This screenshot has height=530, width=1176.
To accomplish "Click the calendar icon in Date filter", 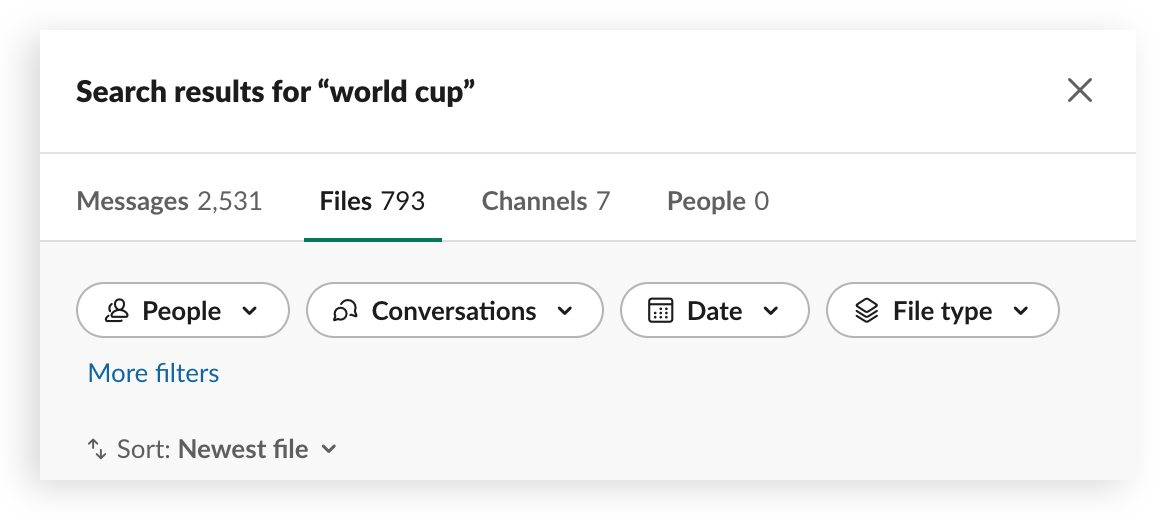I will 660,310.
